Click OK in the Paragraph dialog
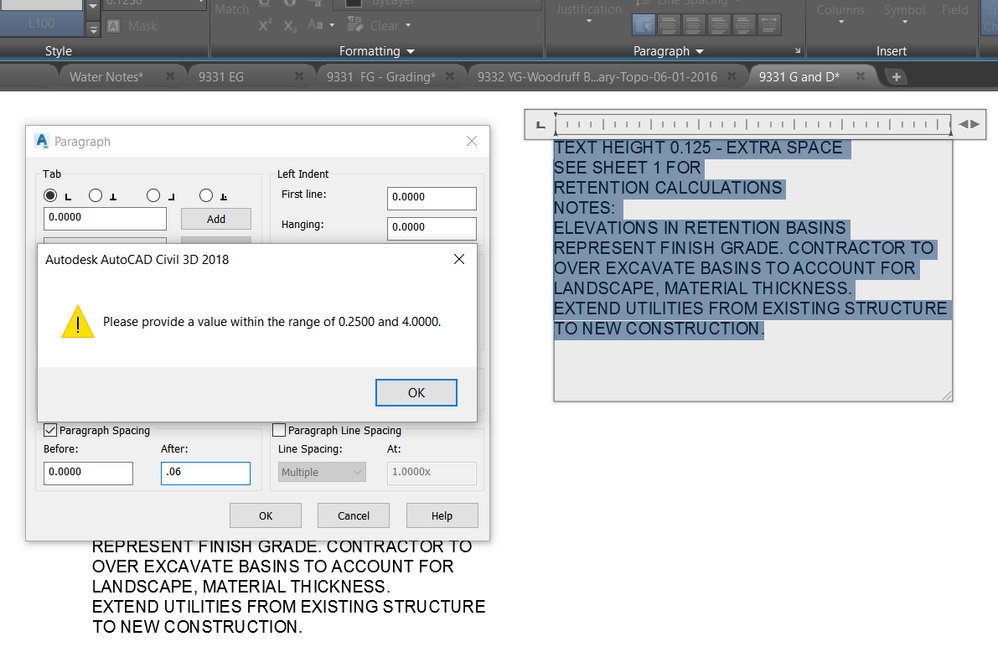Screen dimensions: 998x663 pyautogui.click(x=265, y=515)
